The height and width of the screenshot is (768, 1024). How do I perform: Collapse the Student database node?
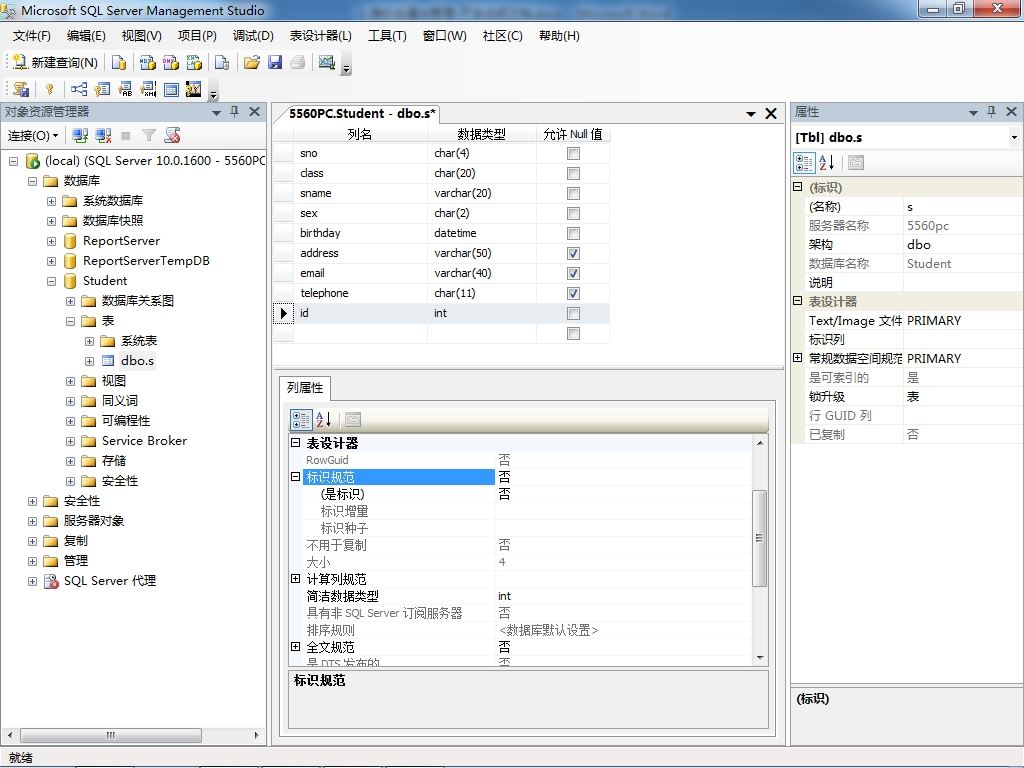pyautogui.click(x=52, y=281)
